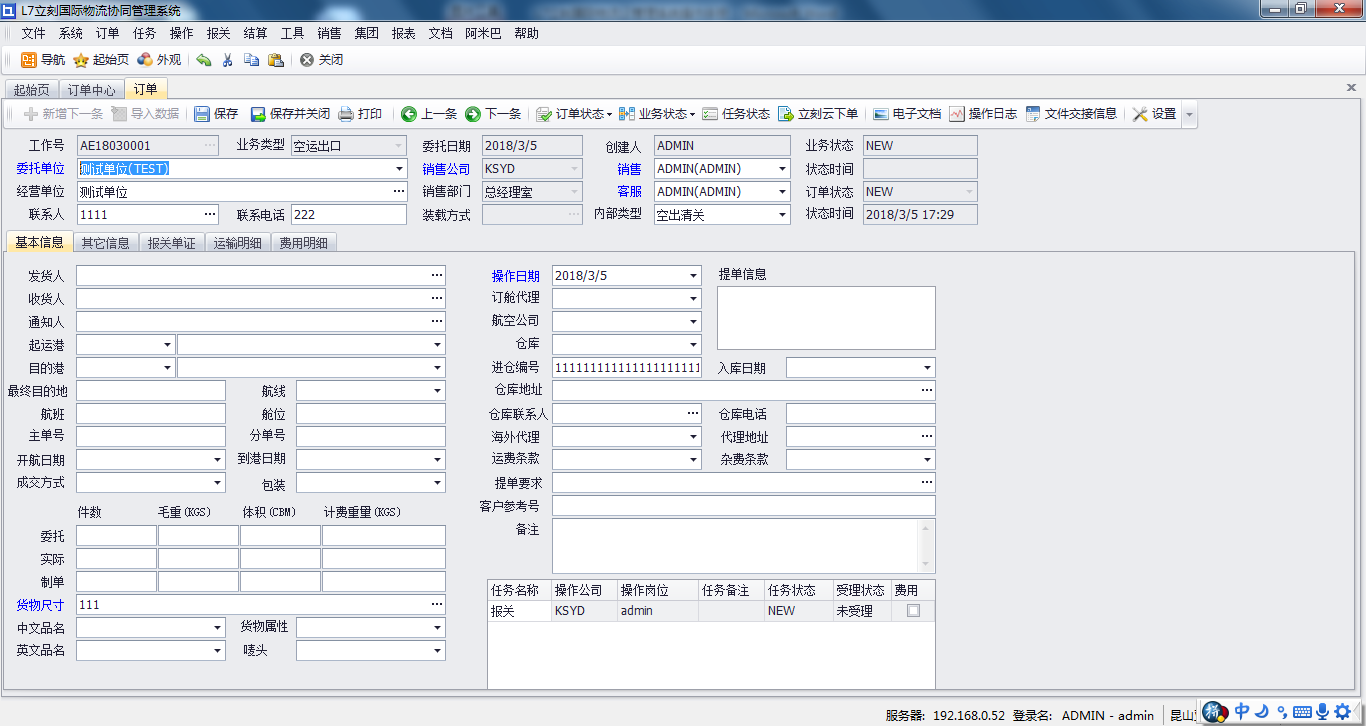
Task: Click the 文件交接信息 button
Action: [1071, 114]
